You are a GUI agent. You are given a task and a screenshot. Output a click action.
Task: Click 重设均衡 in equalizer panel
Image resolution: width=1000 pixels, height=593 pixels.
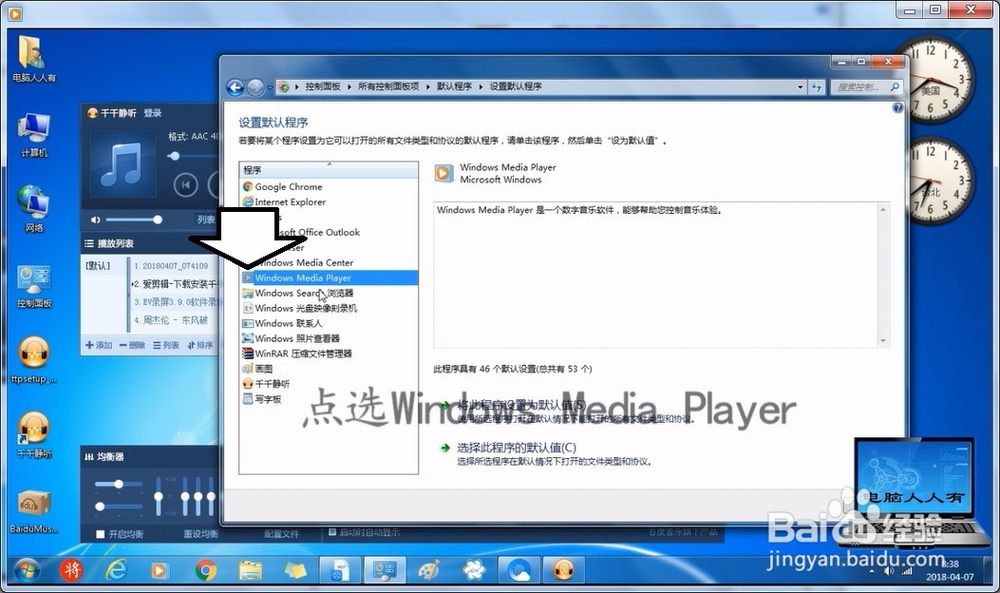201,534
